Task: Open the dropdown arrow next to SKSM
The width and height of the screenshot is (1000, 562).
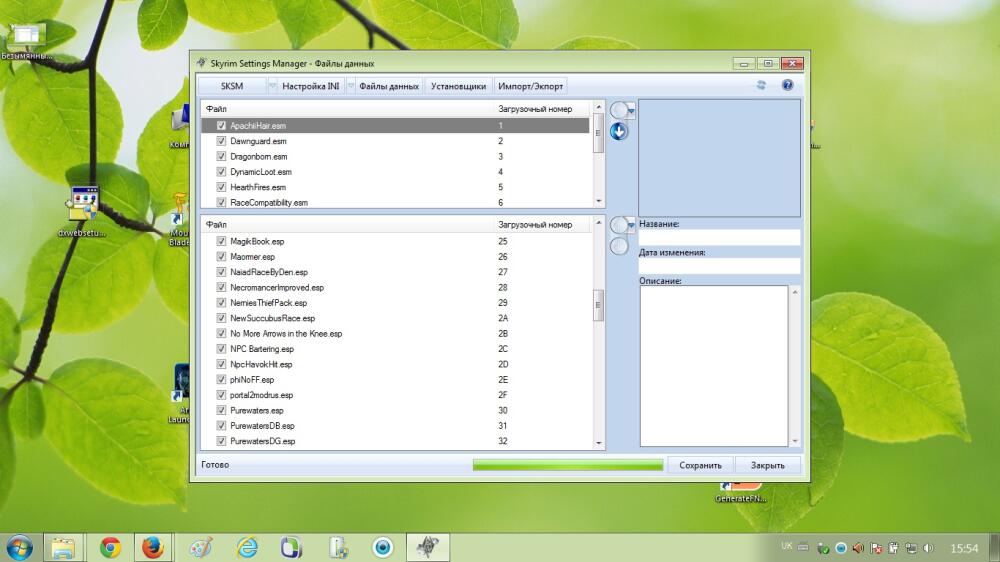Action: coord(272,85)
